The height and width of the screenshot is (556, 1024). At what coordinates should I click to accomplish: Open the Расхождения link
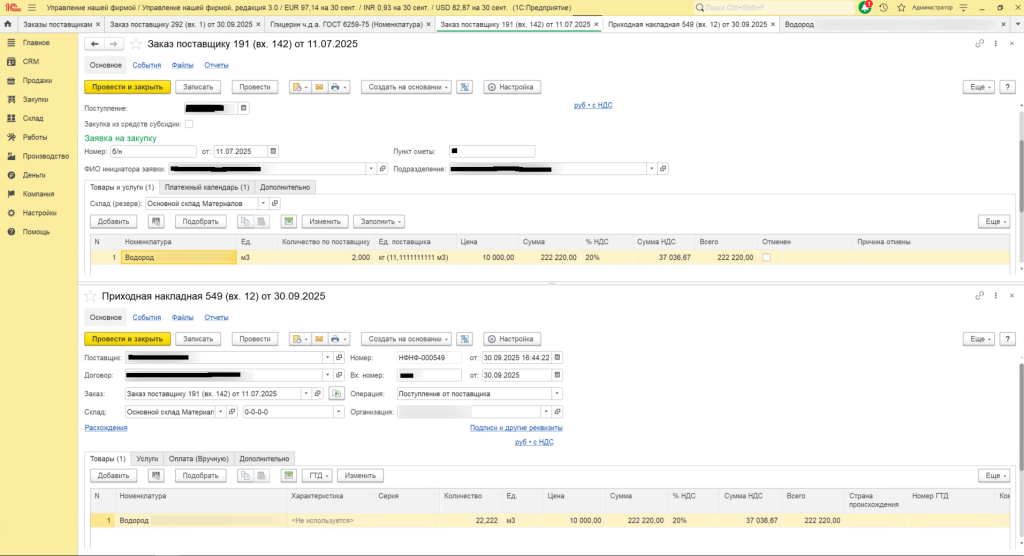point(106,428)
